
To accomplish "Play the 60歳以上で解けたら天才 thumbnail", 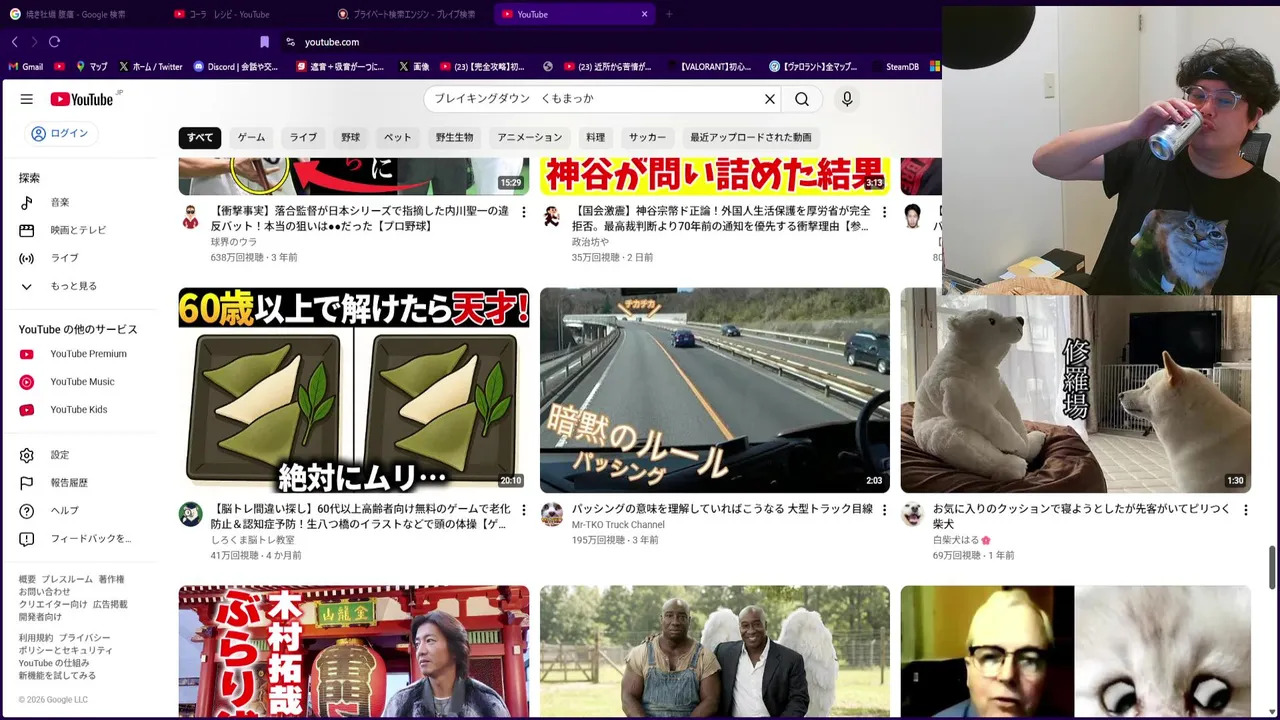I will click(x=354, y=390).
